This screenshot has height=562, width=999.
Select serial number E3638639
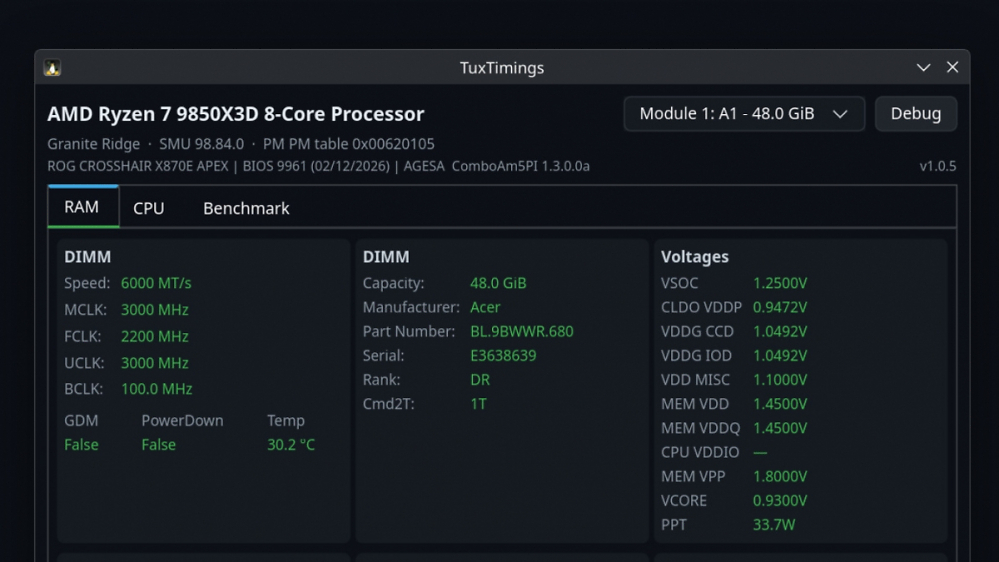(503, 356)
